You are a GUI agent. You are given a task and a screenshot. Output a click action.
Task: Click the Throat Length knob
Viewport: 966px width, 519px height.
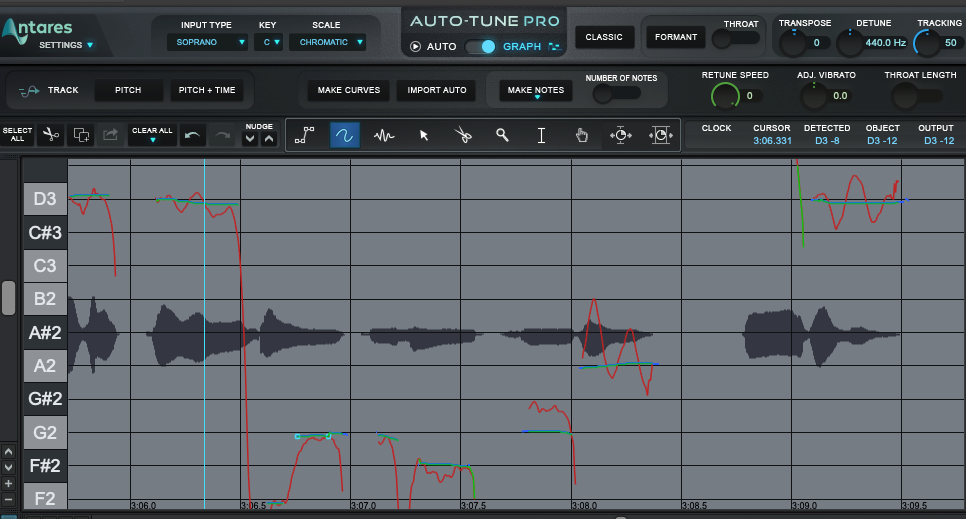(x=905, y=96)
